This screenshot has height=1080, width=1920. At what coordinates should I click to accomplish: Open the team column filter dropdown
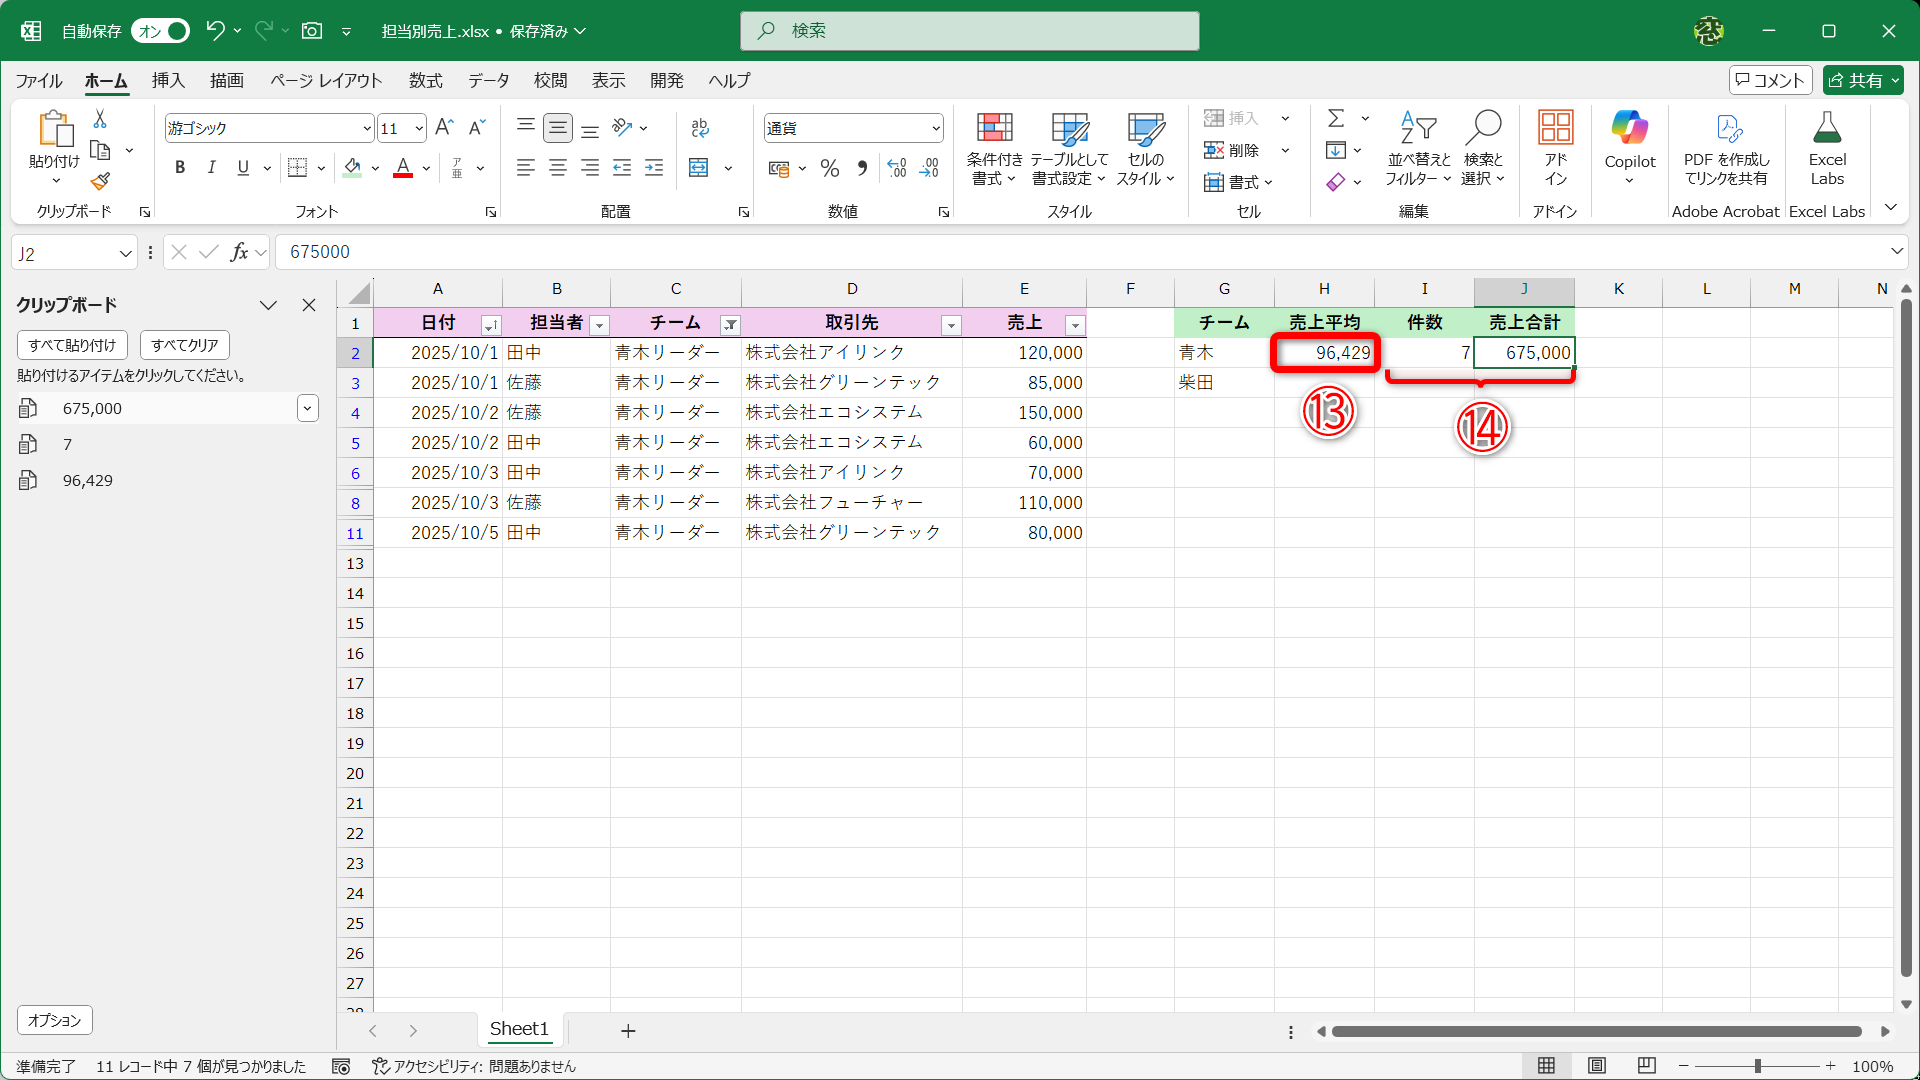pyautogui.click(x=731, y=324)
